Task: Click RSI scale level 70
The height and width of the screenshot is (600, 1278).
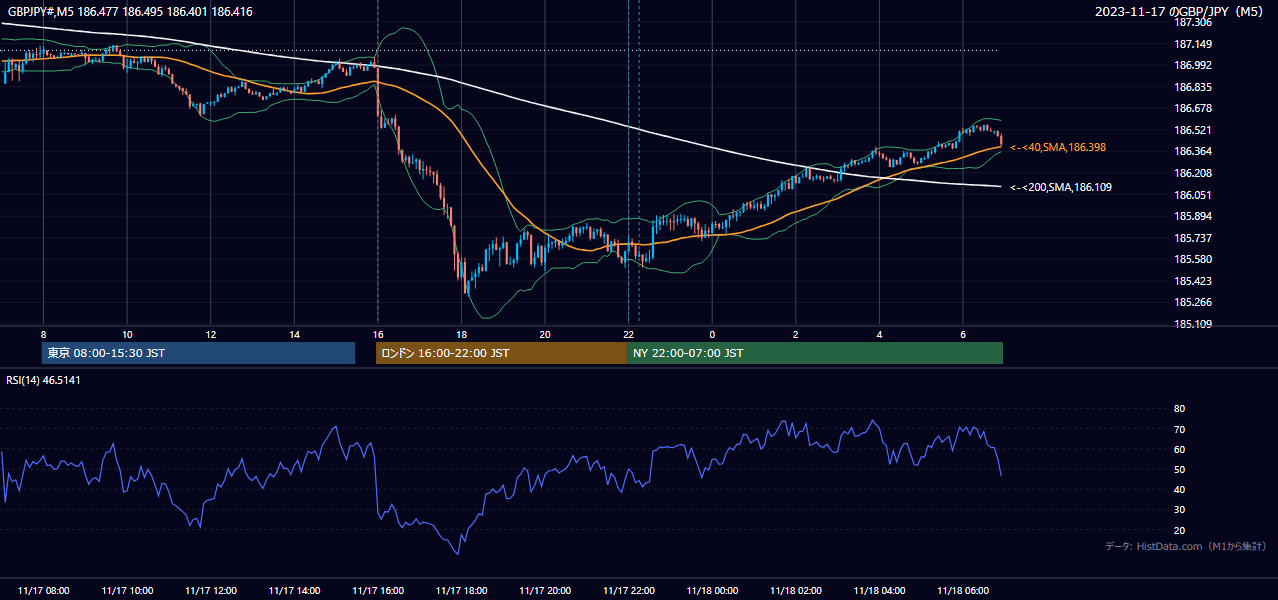Action: pos(1180,429)
